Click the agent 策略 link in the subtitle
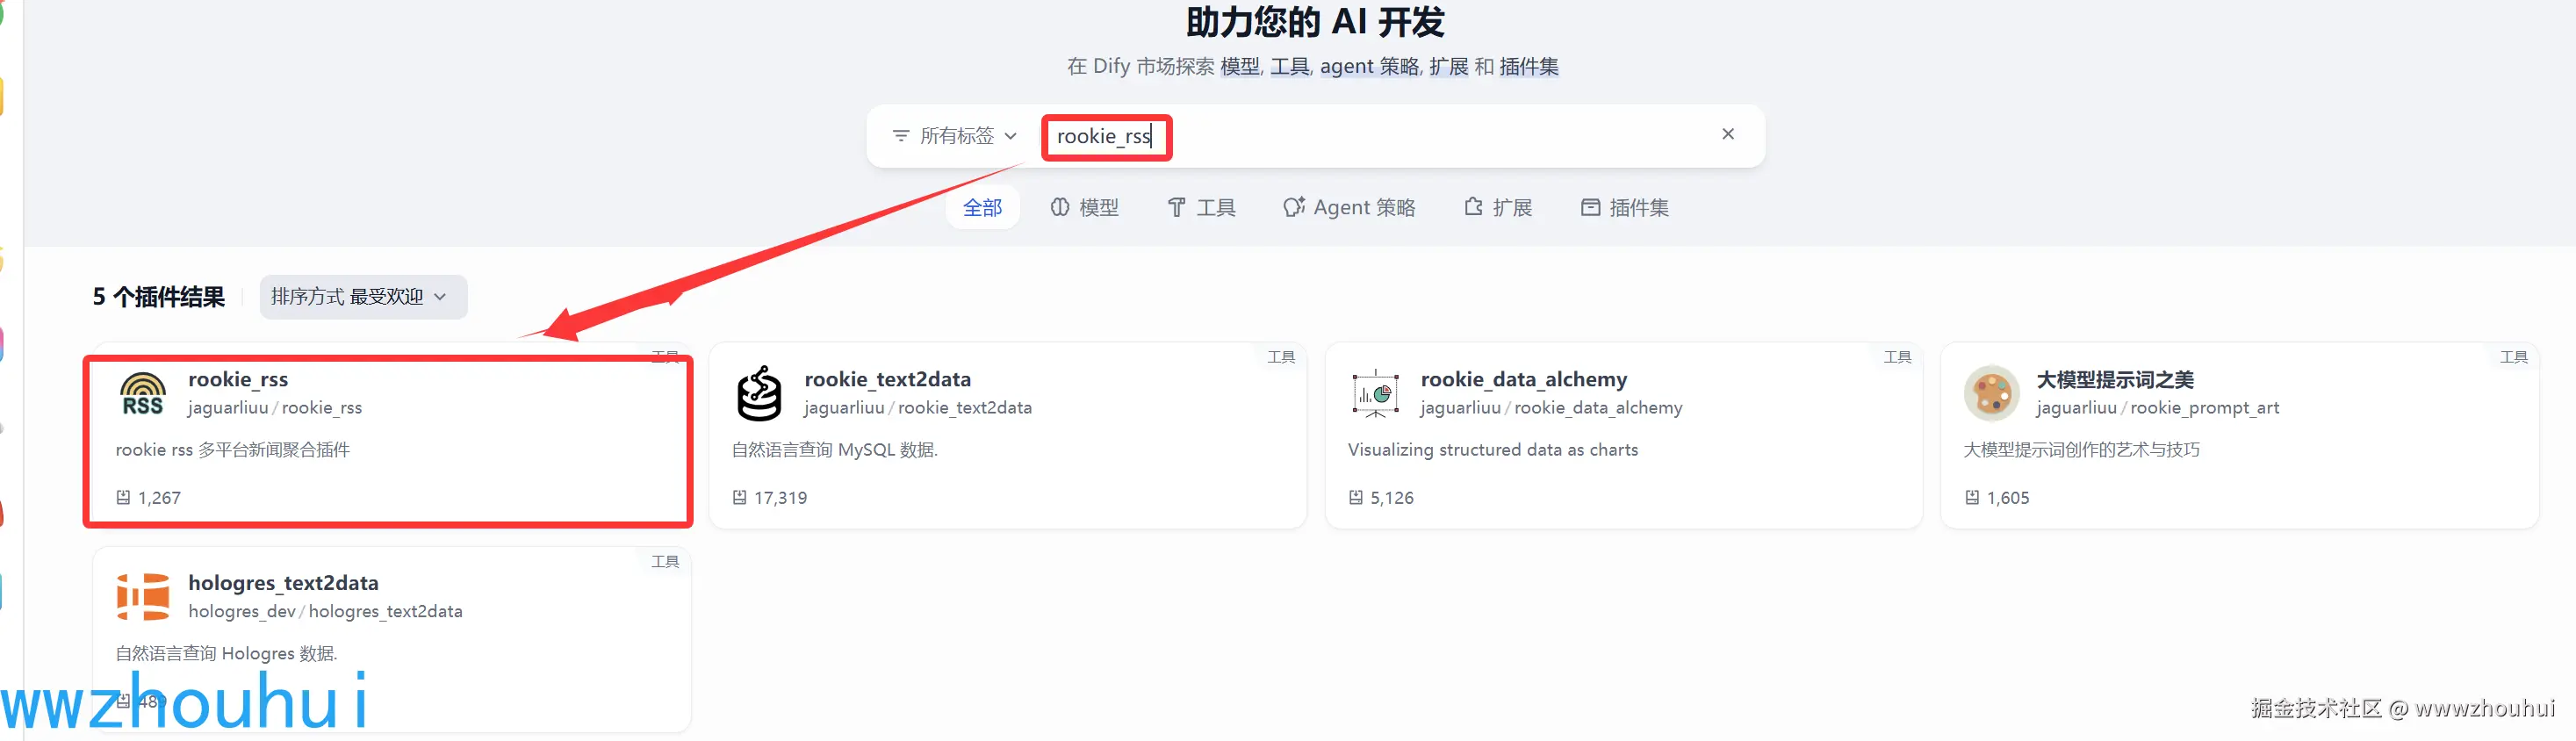This screenshot has height=741, width=2576. pos(1369,66)
